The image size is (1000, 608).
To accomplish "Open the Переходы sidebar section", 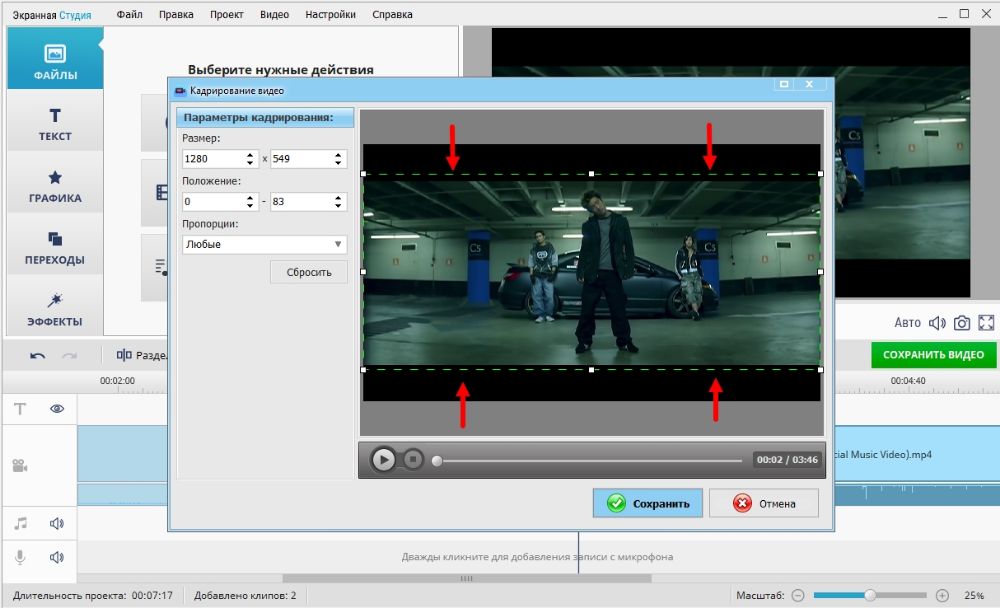I will point(55,247).
